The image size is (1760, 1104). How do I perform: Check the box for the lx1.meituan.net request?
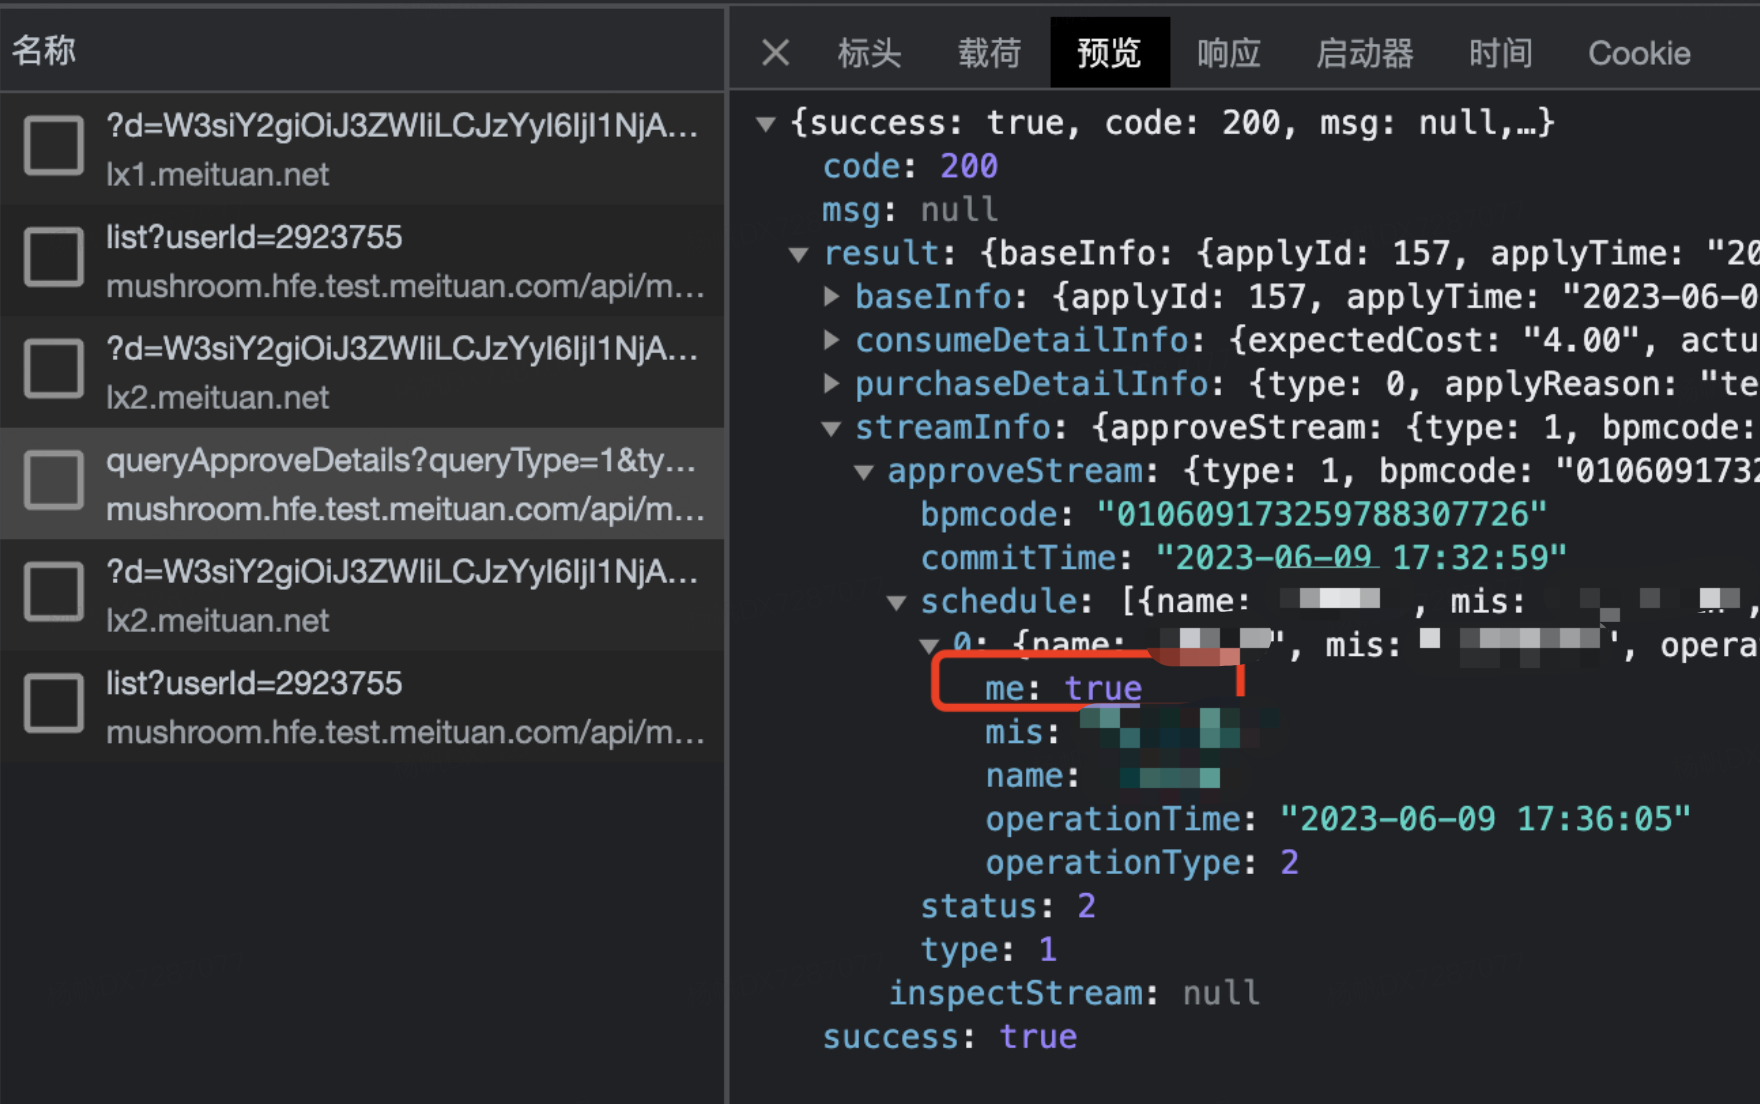pos(53,146)
